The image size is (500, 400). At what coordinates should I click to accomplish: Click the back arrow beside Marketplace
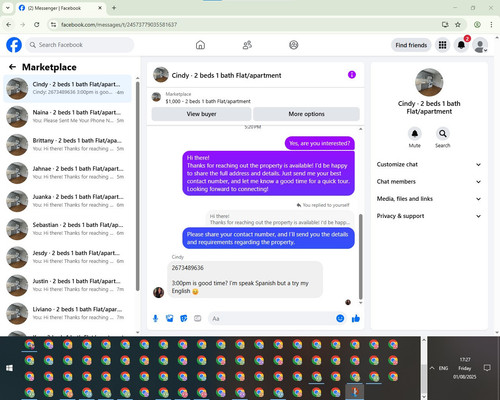12,67
